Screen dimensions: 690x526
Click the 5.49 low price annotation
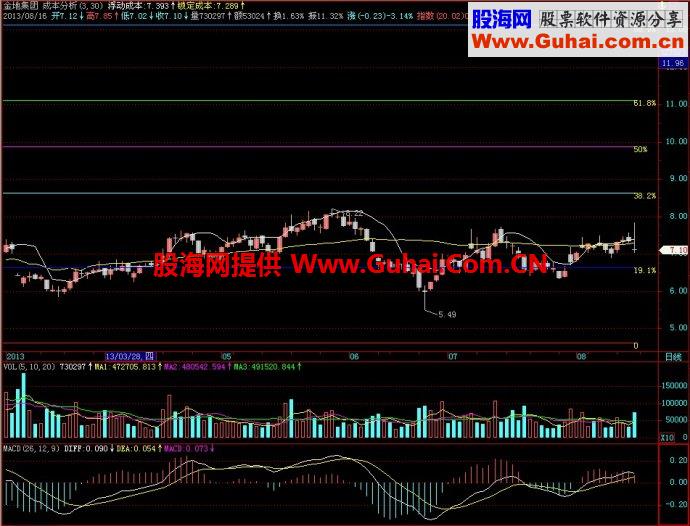click(x=447, y=314)
